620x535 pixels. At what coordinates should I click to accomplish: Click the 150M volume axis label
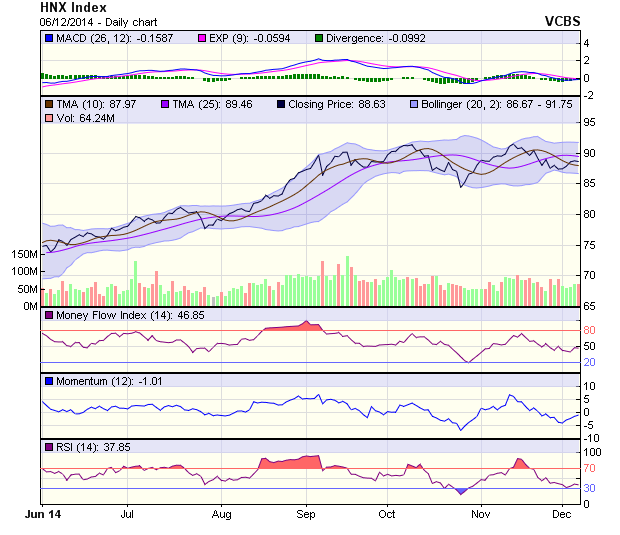coord(24,254)
